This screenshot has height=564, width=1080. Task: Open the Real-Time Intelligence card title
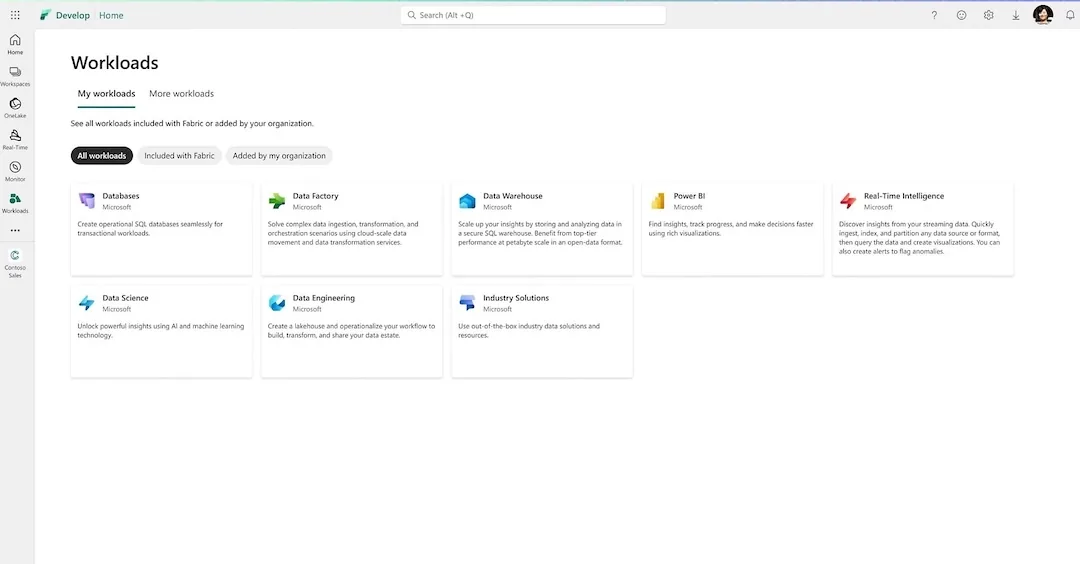904,196
